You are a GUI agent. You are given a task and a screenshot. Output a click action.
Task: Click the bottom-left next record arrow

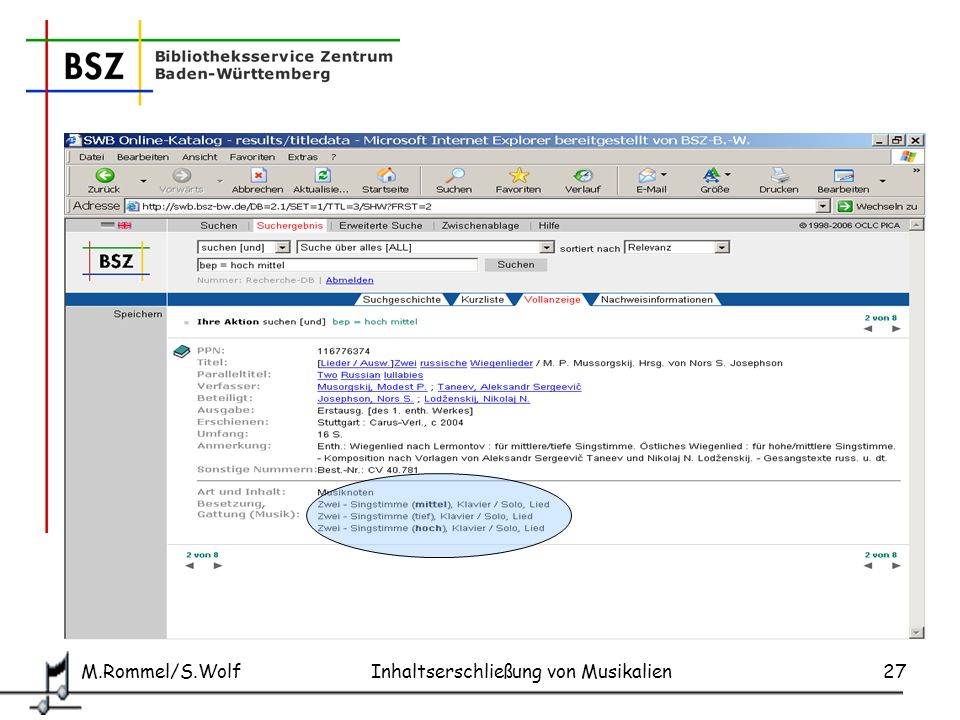click(x=217, y=566)
